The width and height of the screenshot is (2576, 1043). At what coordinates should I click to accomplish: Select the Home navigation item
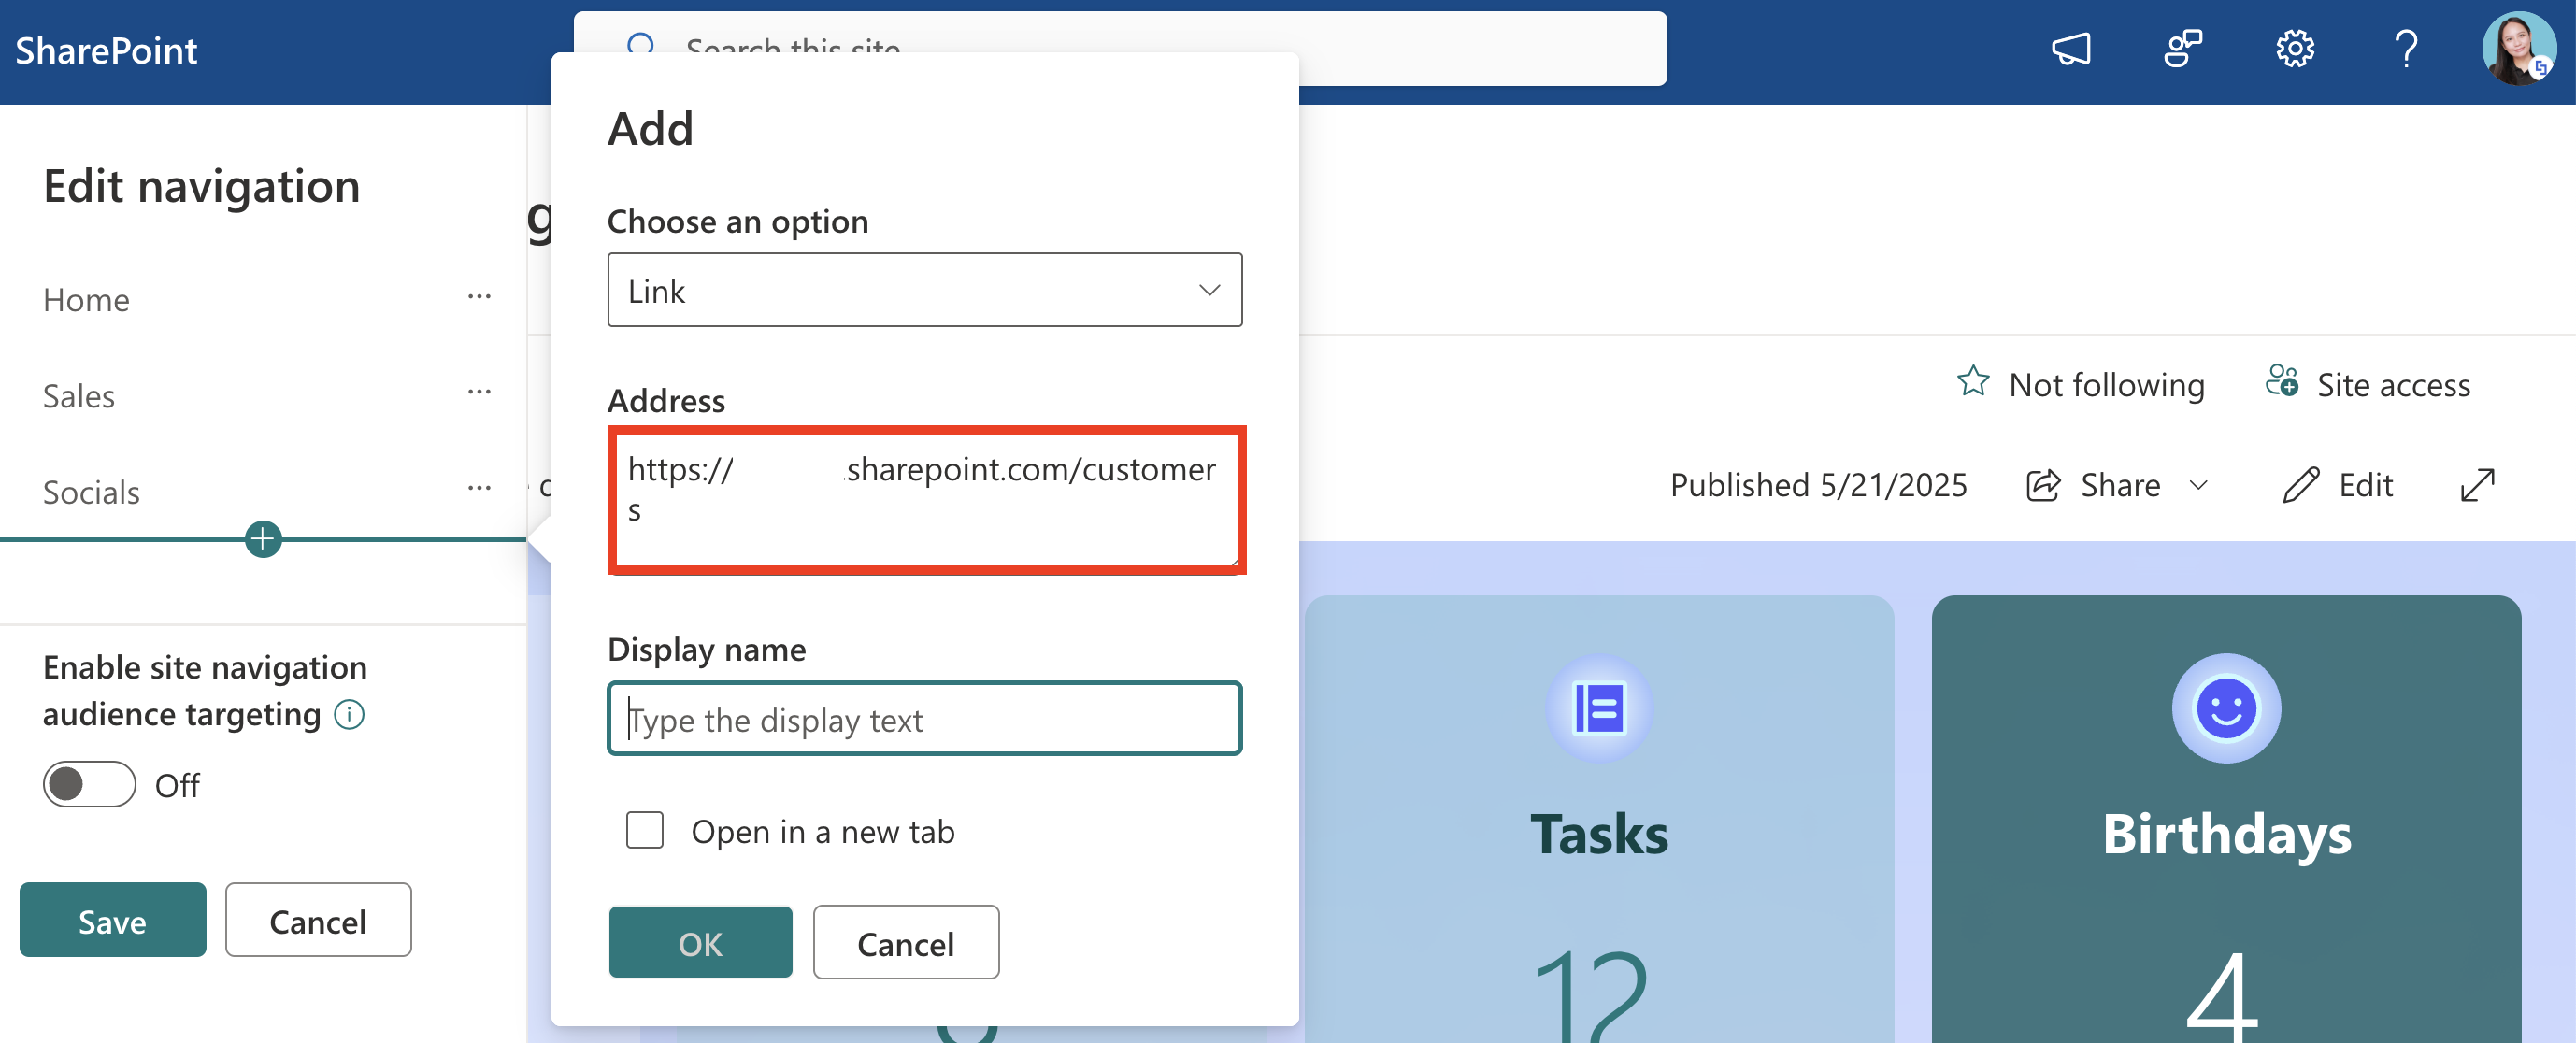coord(86,300)
